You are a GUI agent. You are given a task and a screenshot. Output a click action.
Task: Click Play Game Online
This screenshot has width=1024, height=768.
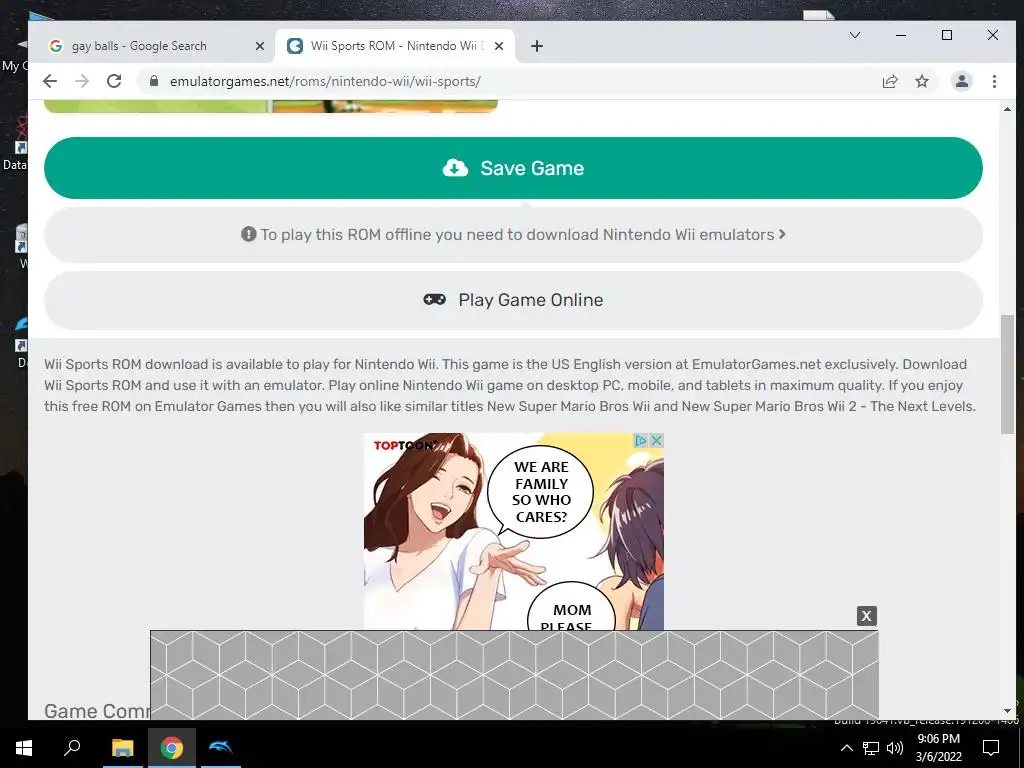[513, 300]
